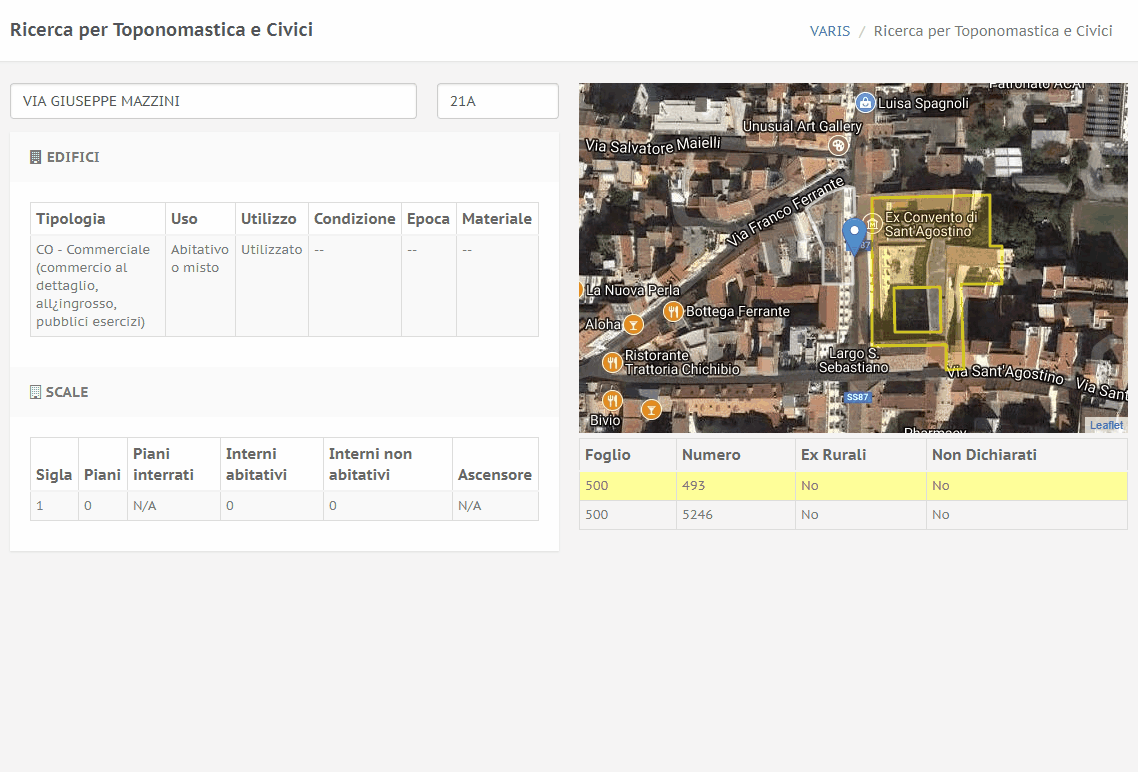Screen dimensions: 1138x772
Task: Click the Condizione column header
Action: 354,219
